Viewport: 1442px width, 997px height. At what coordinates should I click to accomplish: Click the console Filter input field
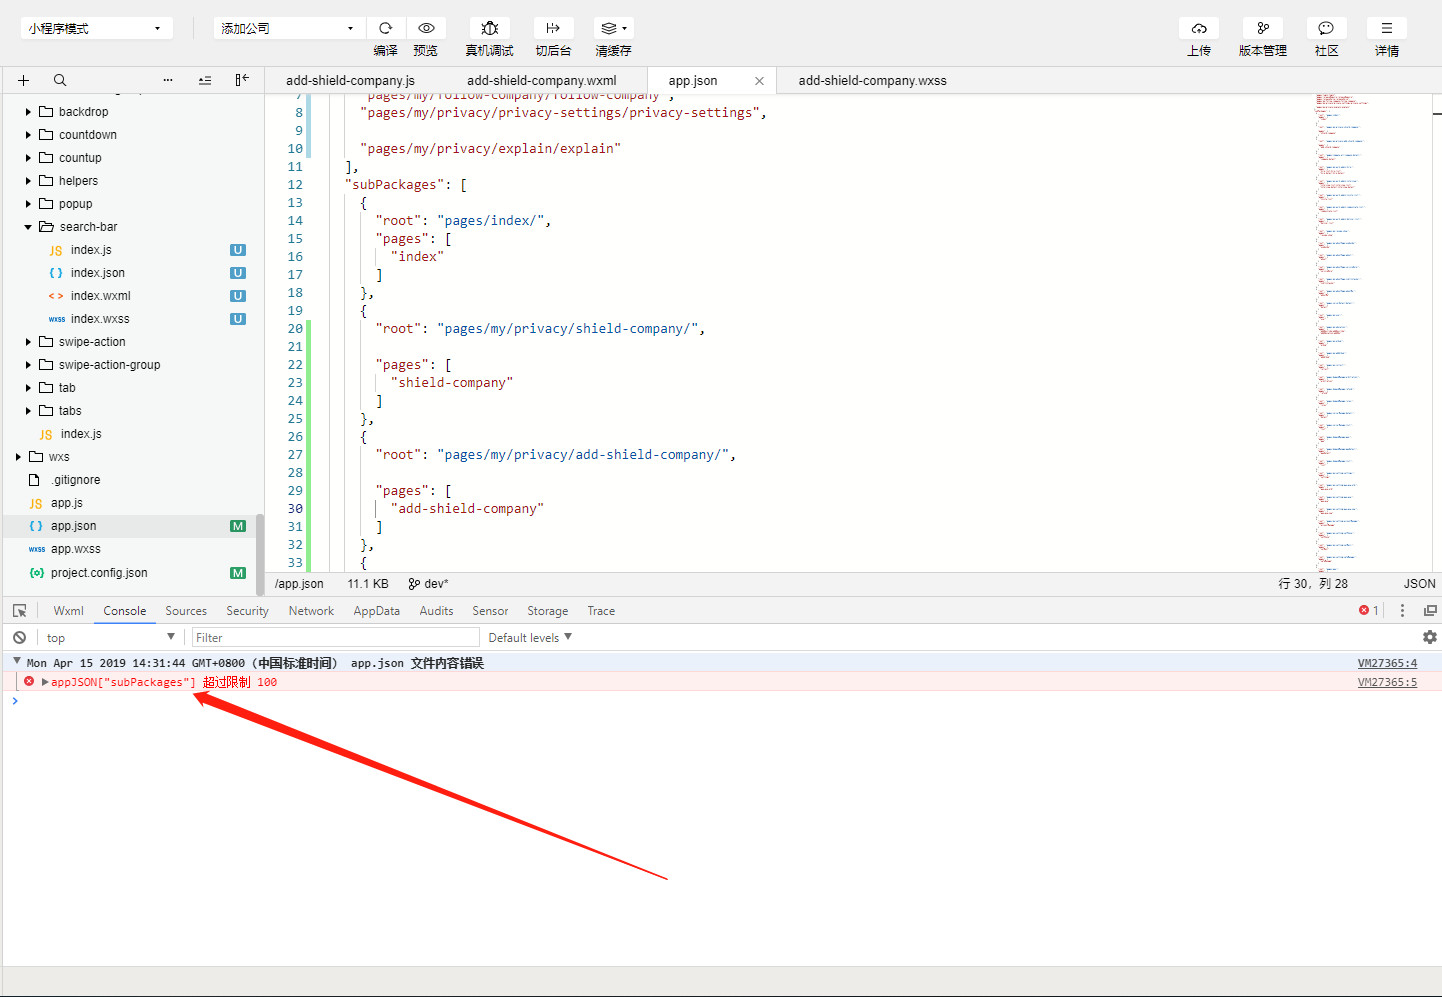click(x=336, y=637)
